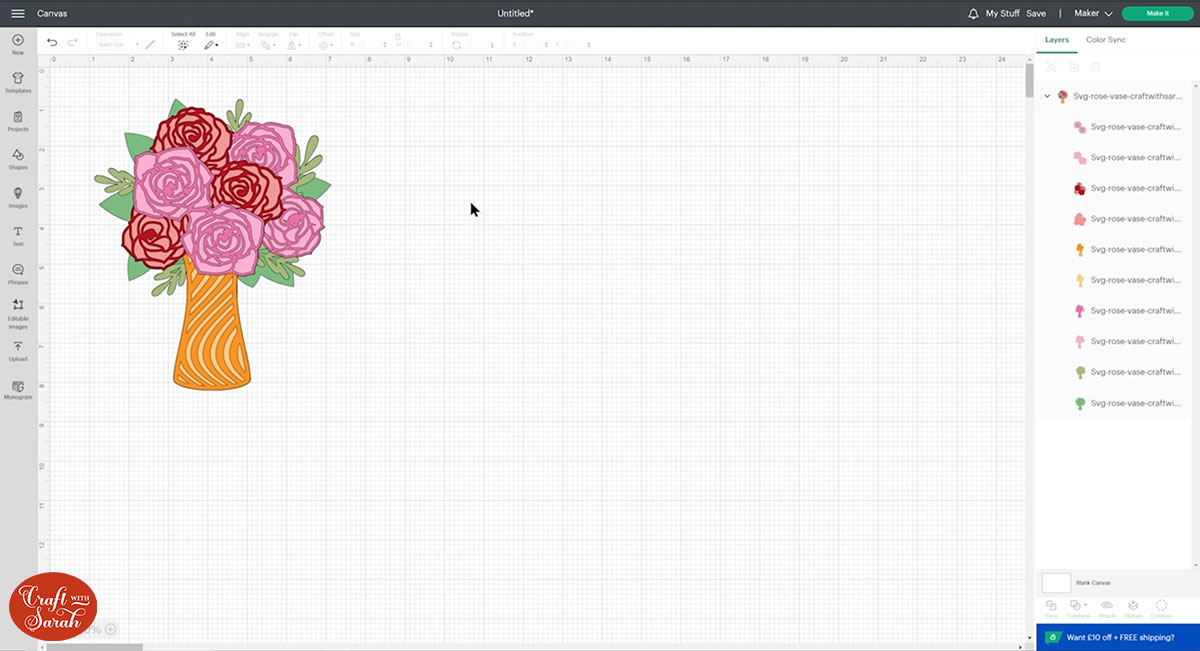Click the Untitled project title
The width and height of the screenshot is (1200, 651).
coord(516,14)
